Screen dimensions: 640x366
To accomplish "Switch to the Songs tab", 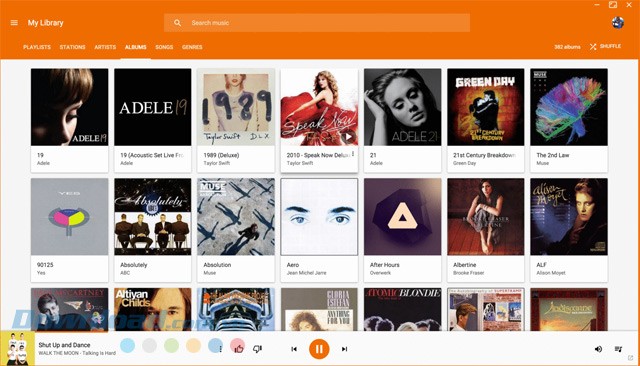I will pyautogui.click(x=164, y=47).
